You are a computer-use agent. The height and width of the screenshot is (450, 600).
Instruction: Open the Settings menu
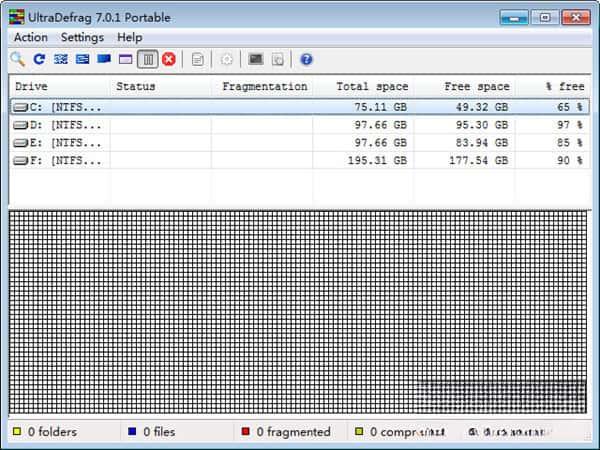point(82,38)
